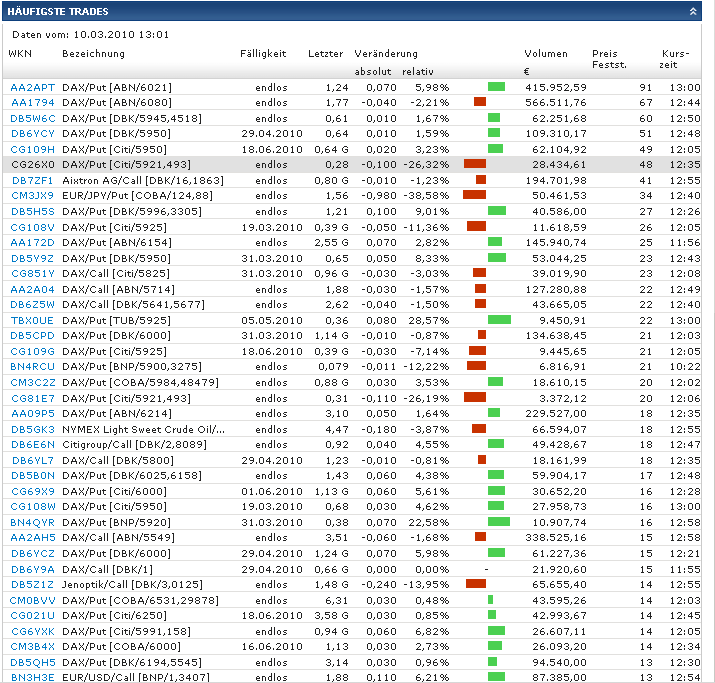Open WKN link AA2A04
The width and height of the screenshot is (715, 683).
point(32,290)
